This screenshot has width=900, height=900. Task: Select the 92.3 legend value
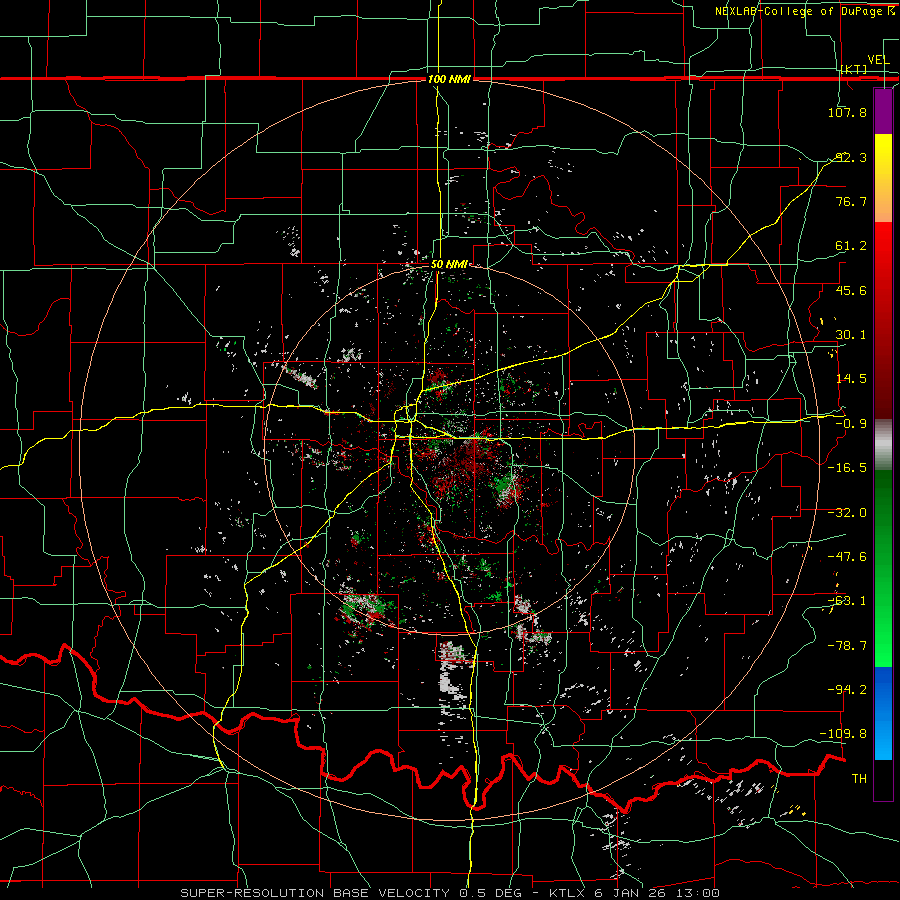click(x=851, y=157)
